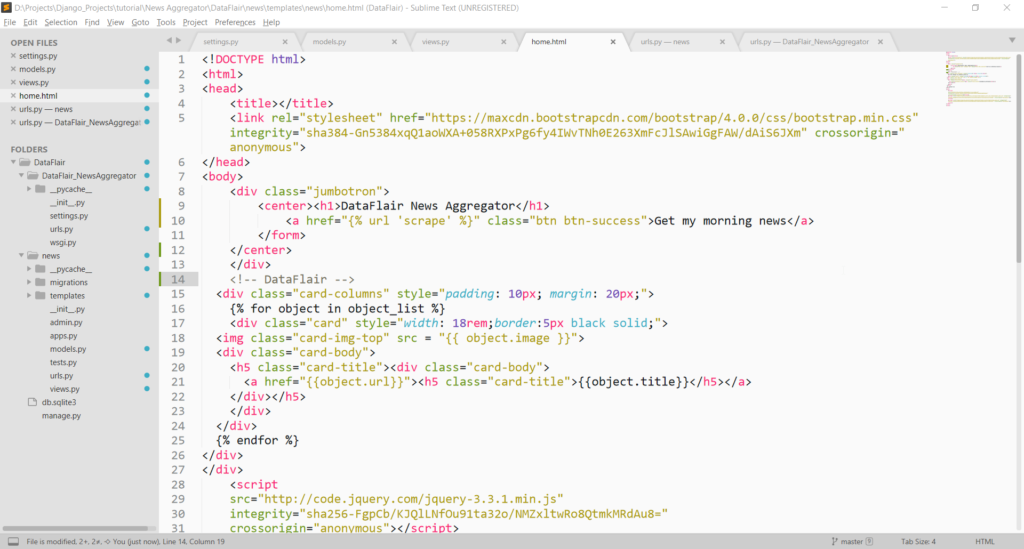Close the settings.py tab
This screenshot has width=1024, height=549.
285,42
